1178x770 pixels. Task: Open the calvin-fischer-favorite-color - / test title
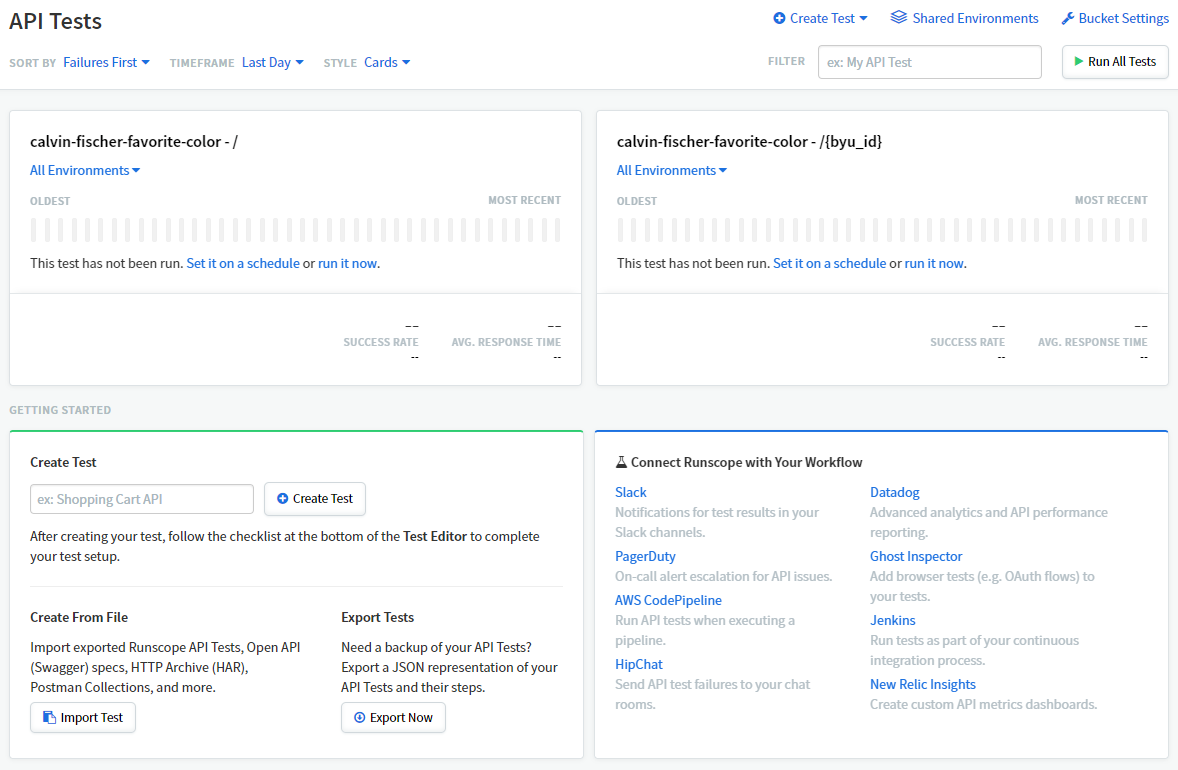[x=134, y=141]
